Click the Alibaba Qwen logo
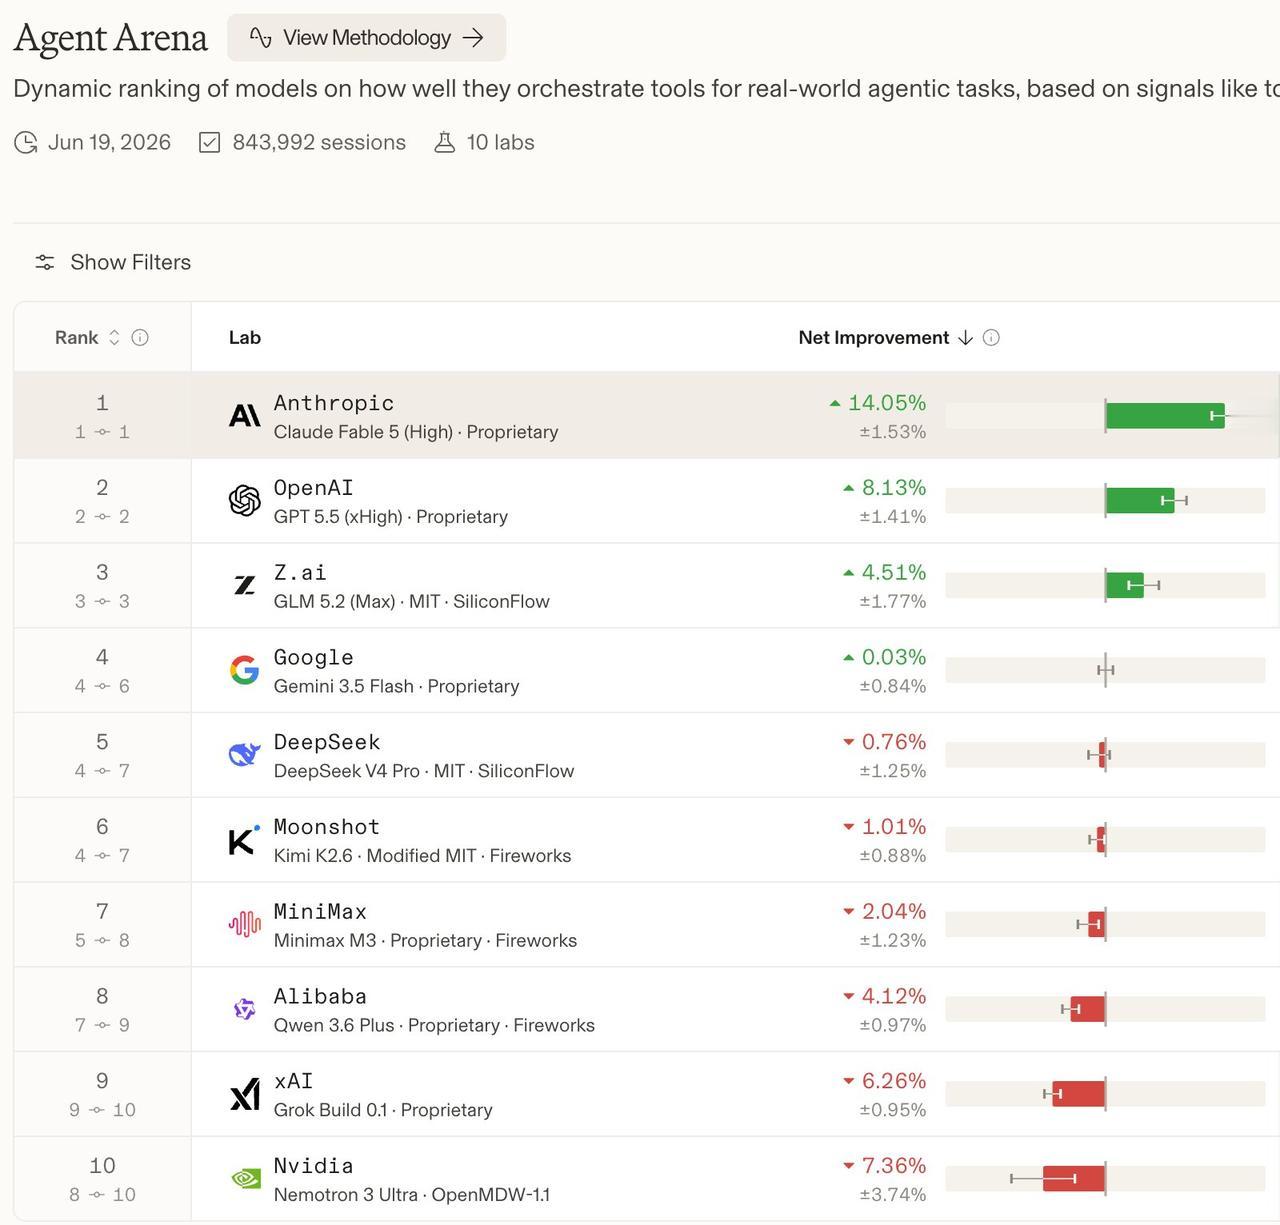The image size is (1280, 1225). click(x=245, y=1009)
